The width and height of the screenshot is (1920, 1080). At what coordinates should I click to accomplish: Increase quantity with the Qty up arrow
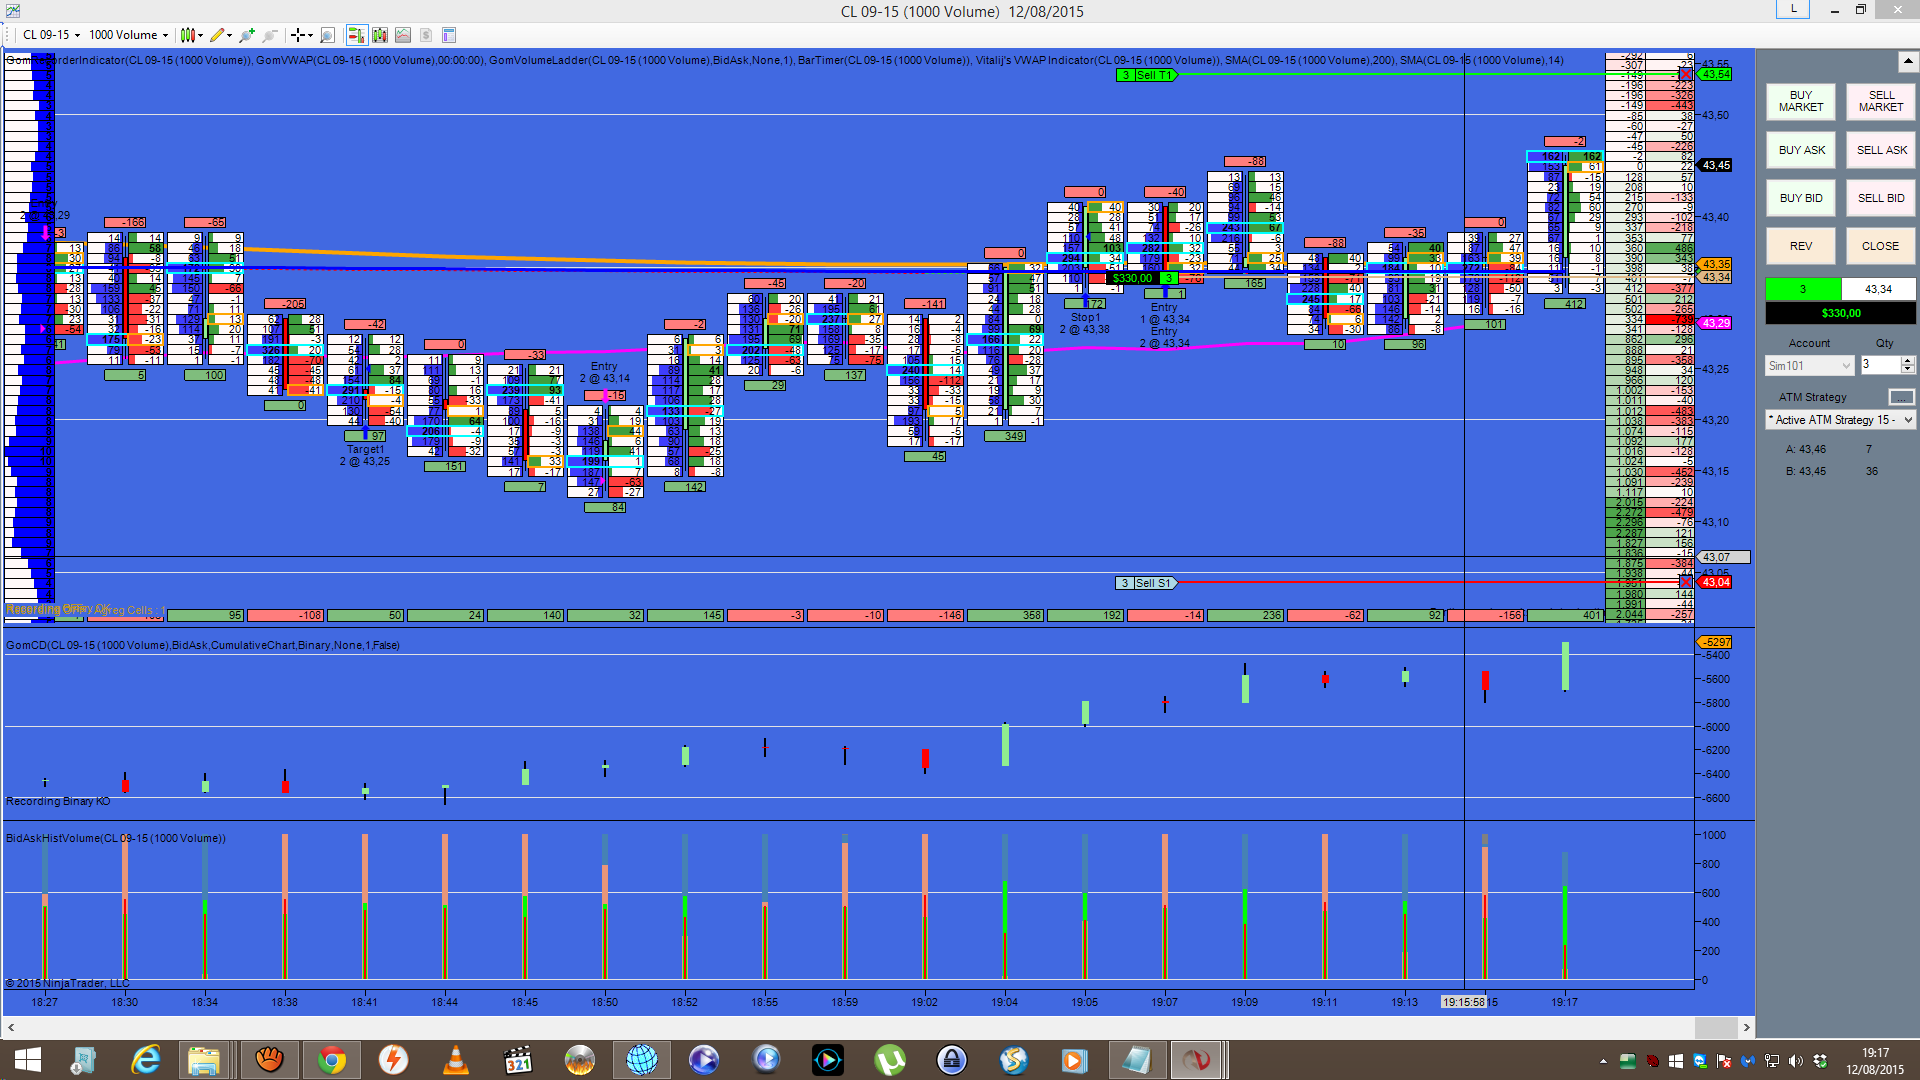click(1908, 360)
